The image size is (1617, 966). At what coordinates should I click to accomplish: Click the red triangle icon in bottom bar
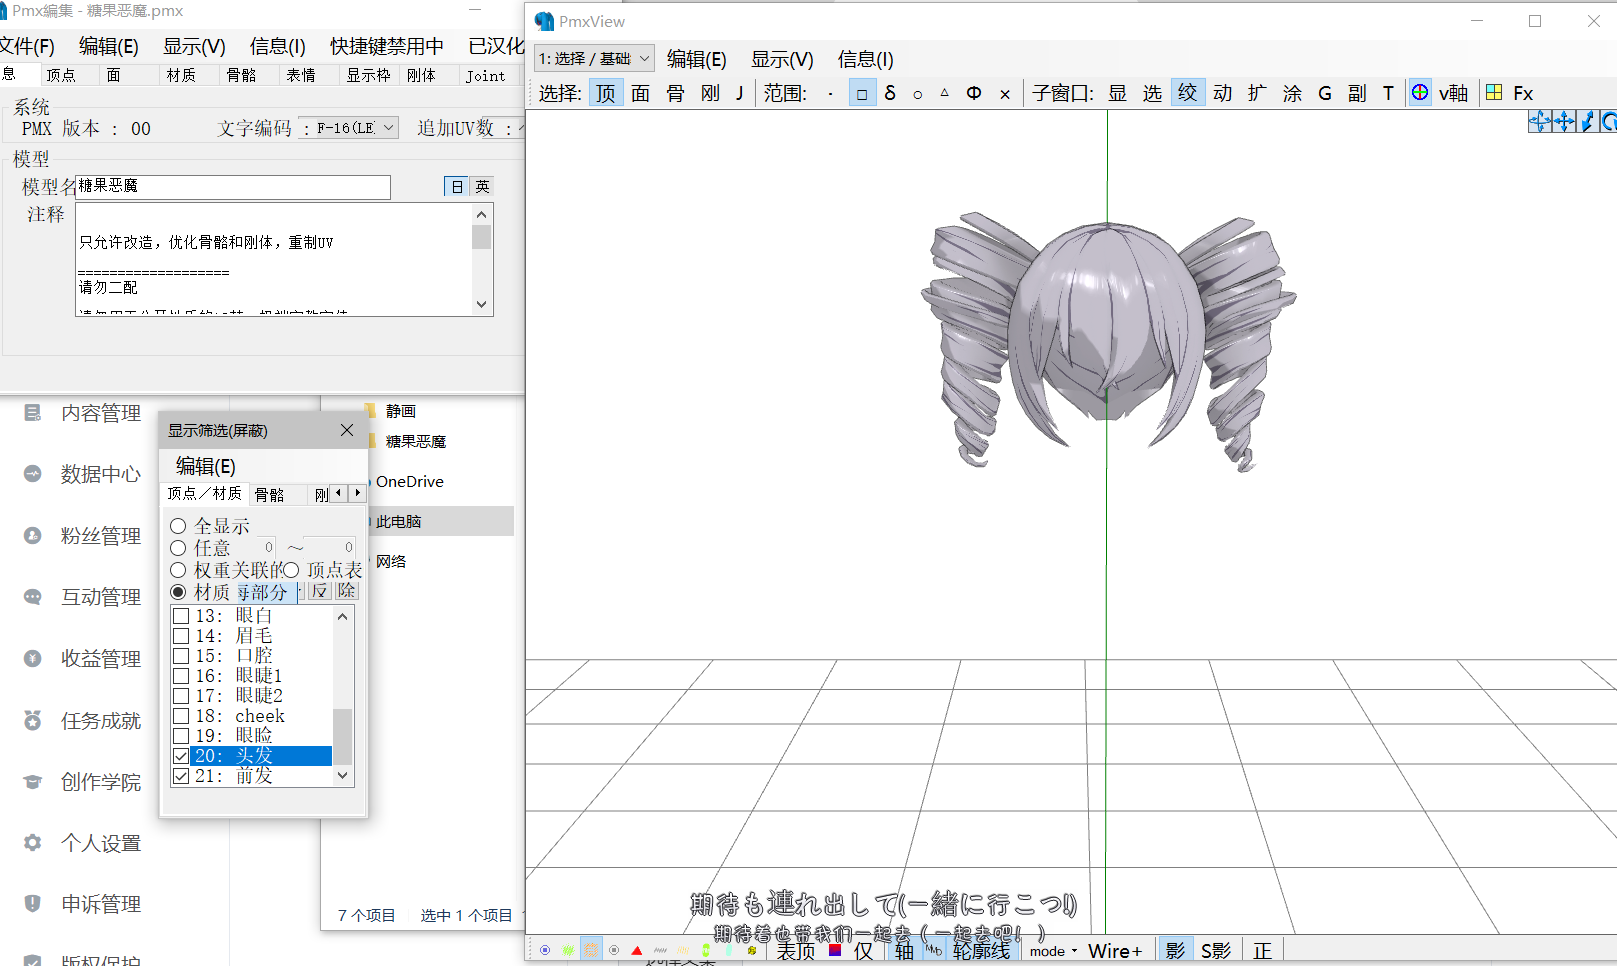(637, 951)
